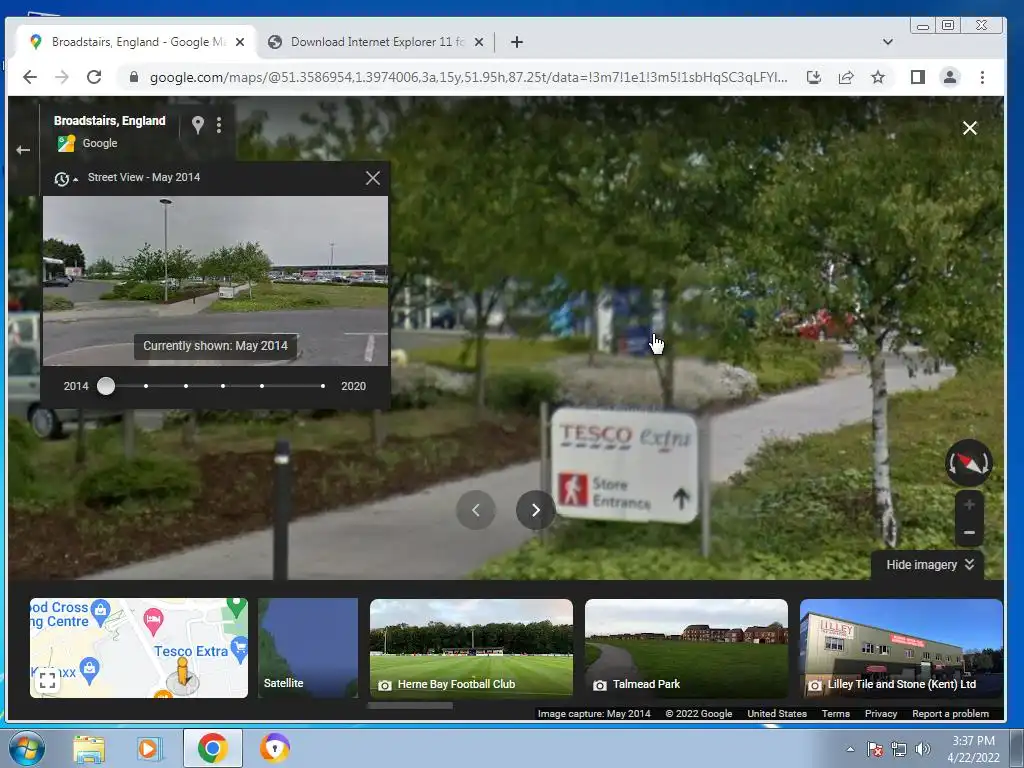Open Chrome side panel
Viewport: 1024px width, 768px height.
point(918,77)
